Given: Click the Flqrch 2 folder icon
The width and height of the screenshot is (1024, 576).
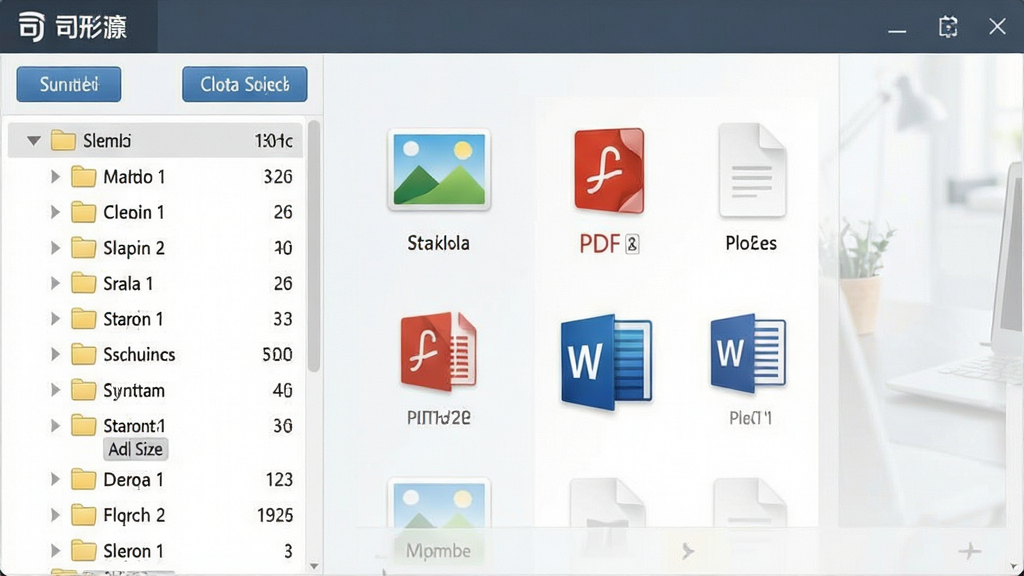Looking at the screenshot, I should tap(84, 515).
